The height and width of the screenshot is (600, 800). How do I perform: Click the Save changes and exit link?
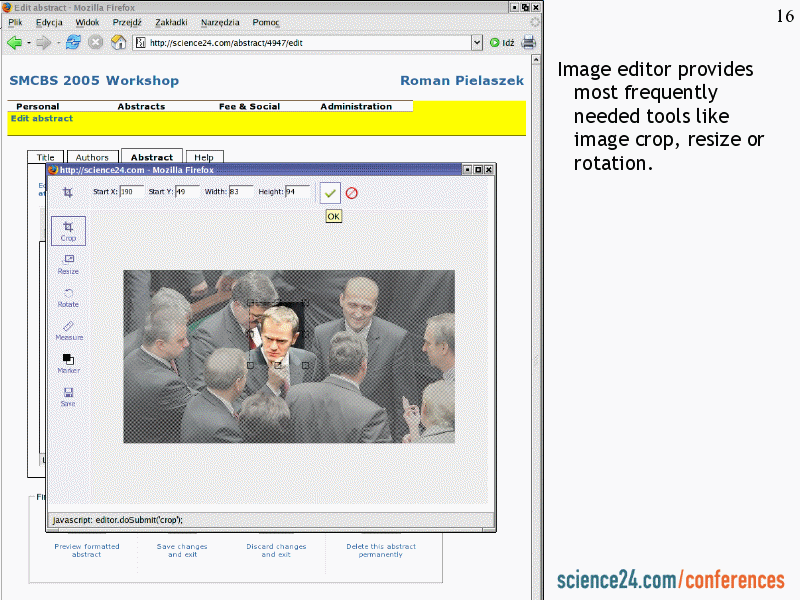182,550
